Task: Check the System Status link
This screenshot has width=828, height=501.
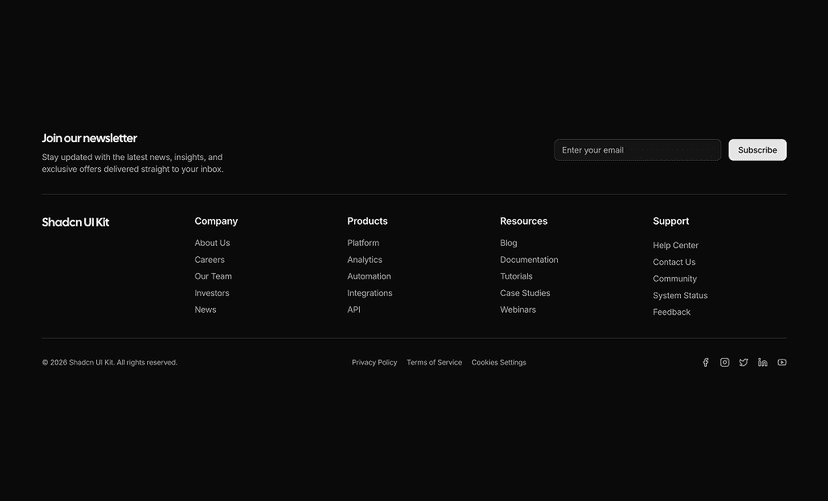Action: [680, 296]
